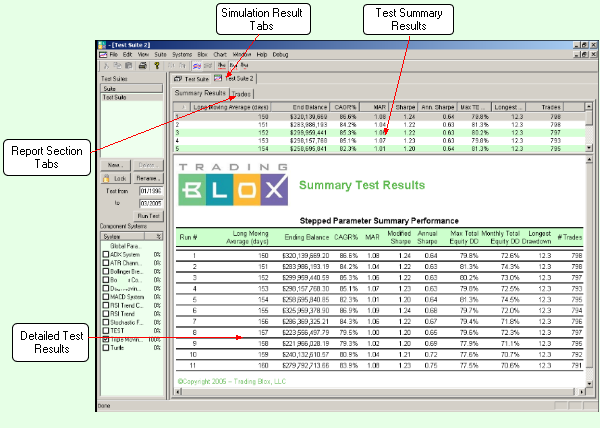
Task: Switch to the Trades report tab
Action: 241,94
